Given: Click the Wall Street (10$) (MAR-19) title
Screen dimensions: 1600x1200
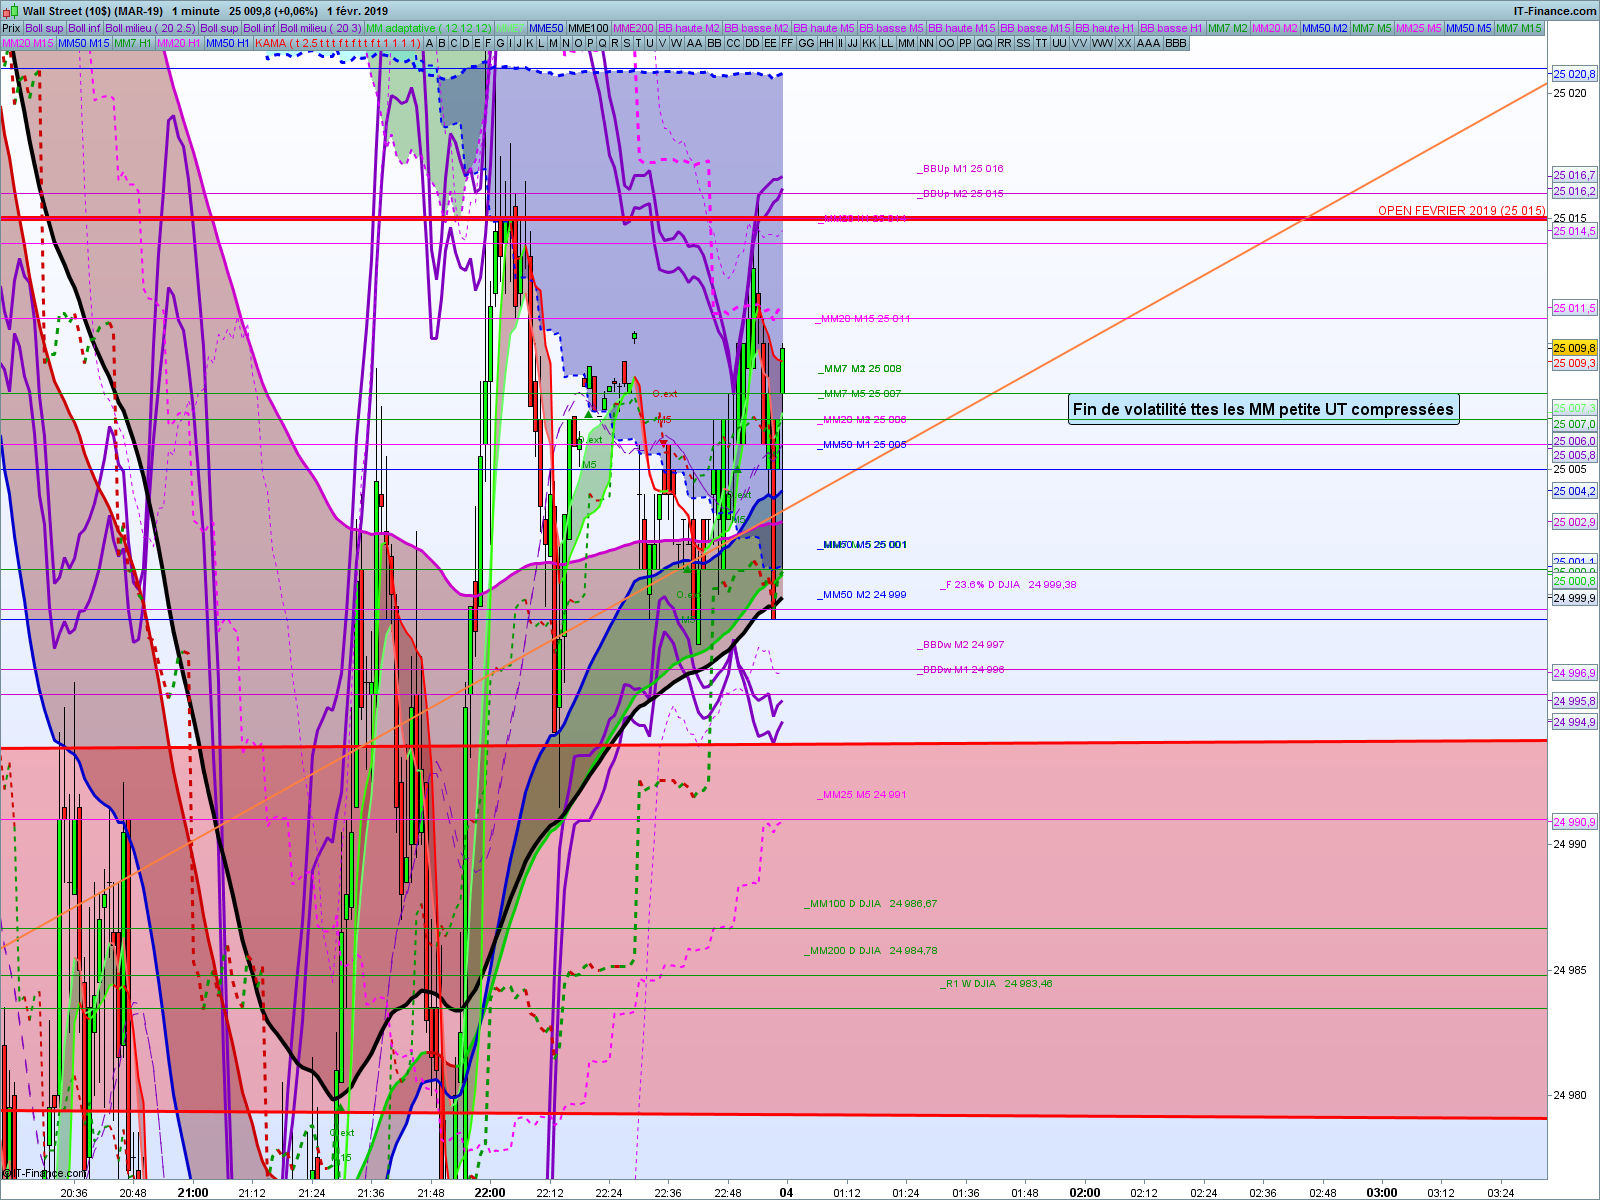Looking at the screenshot, I should tap(93, 11).
